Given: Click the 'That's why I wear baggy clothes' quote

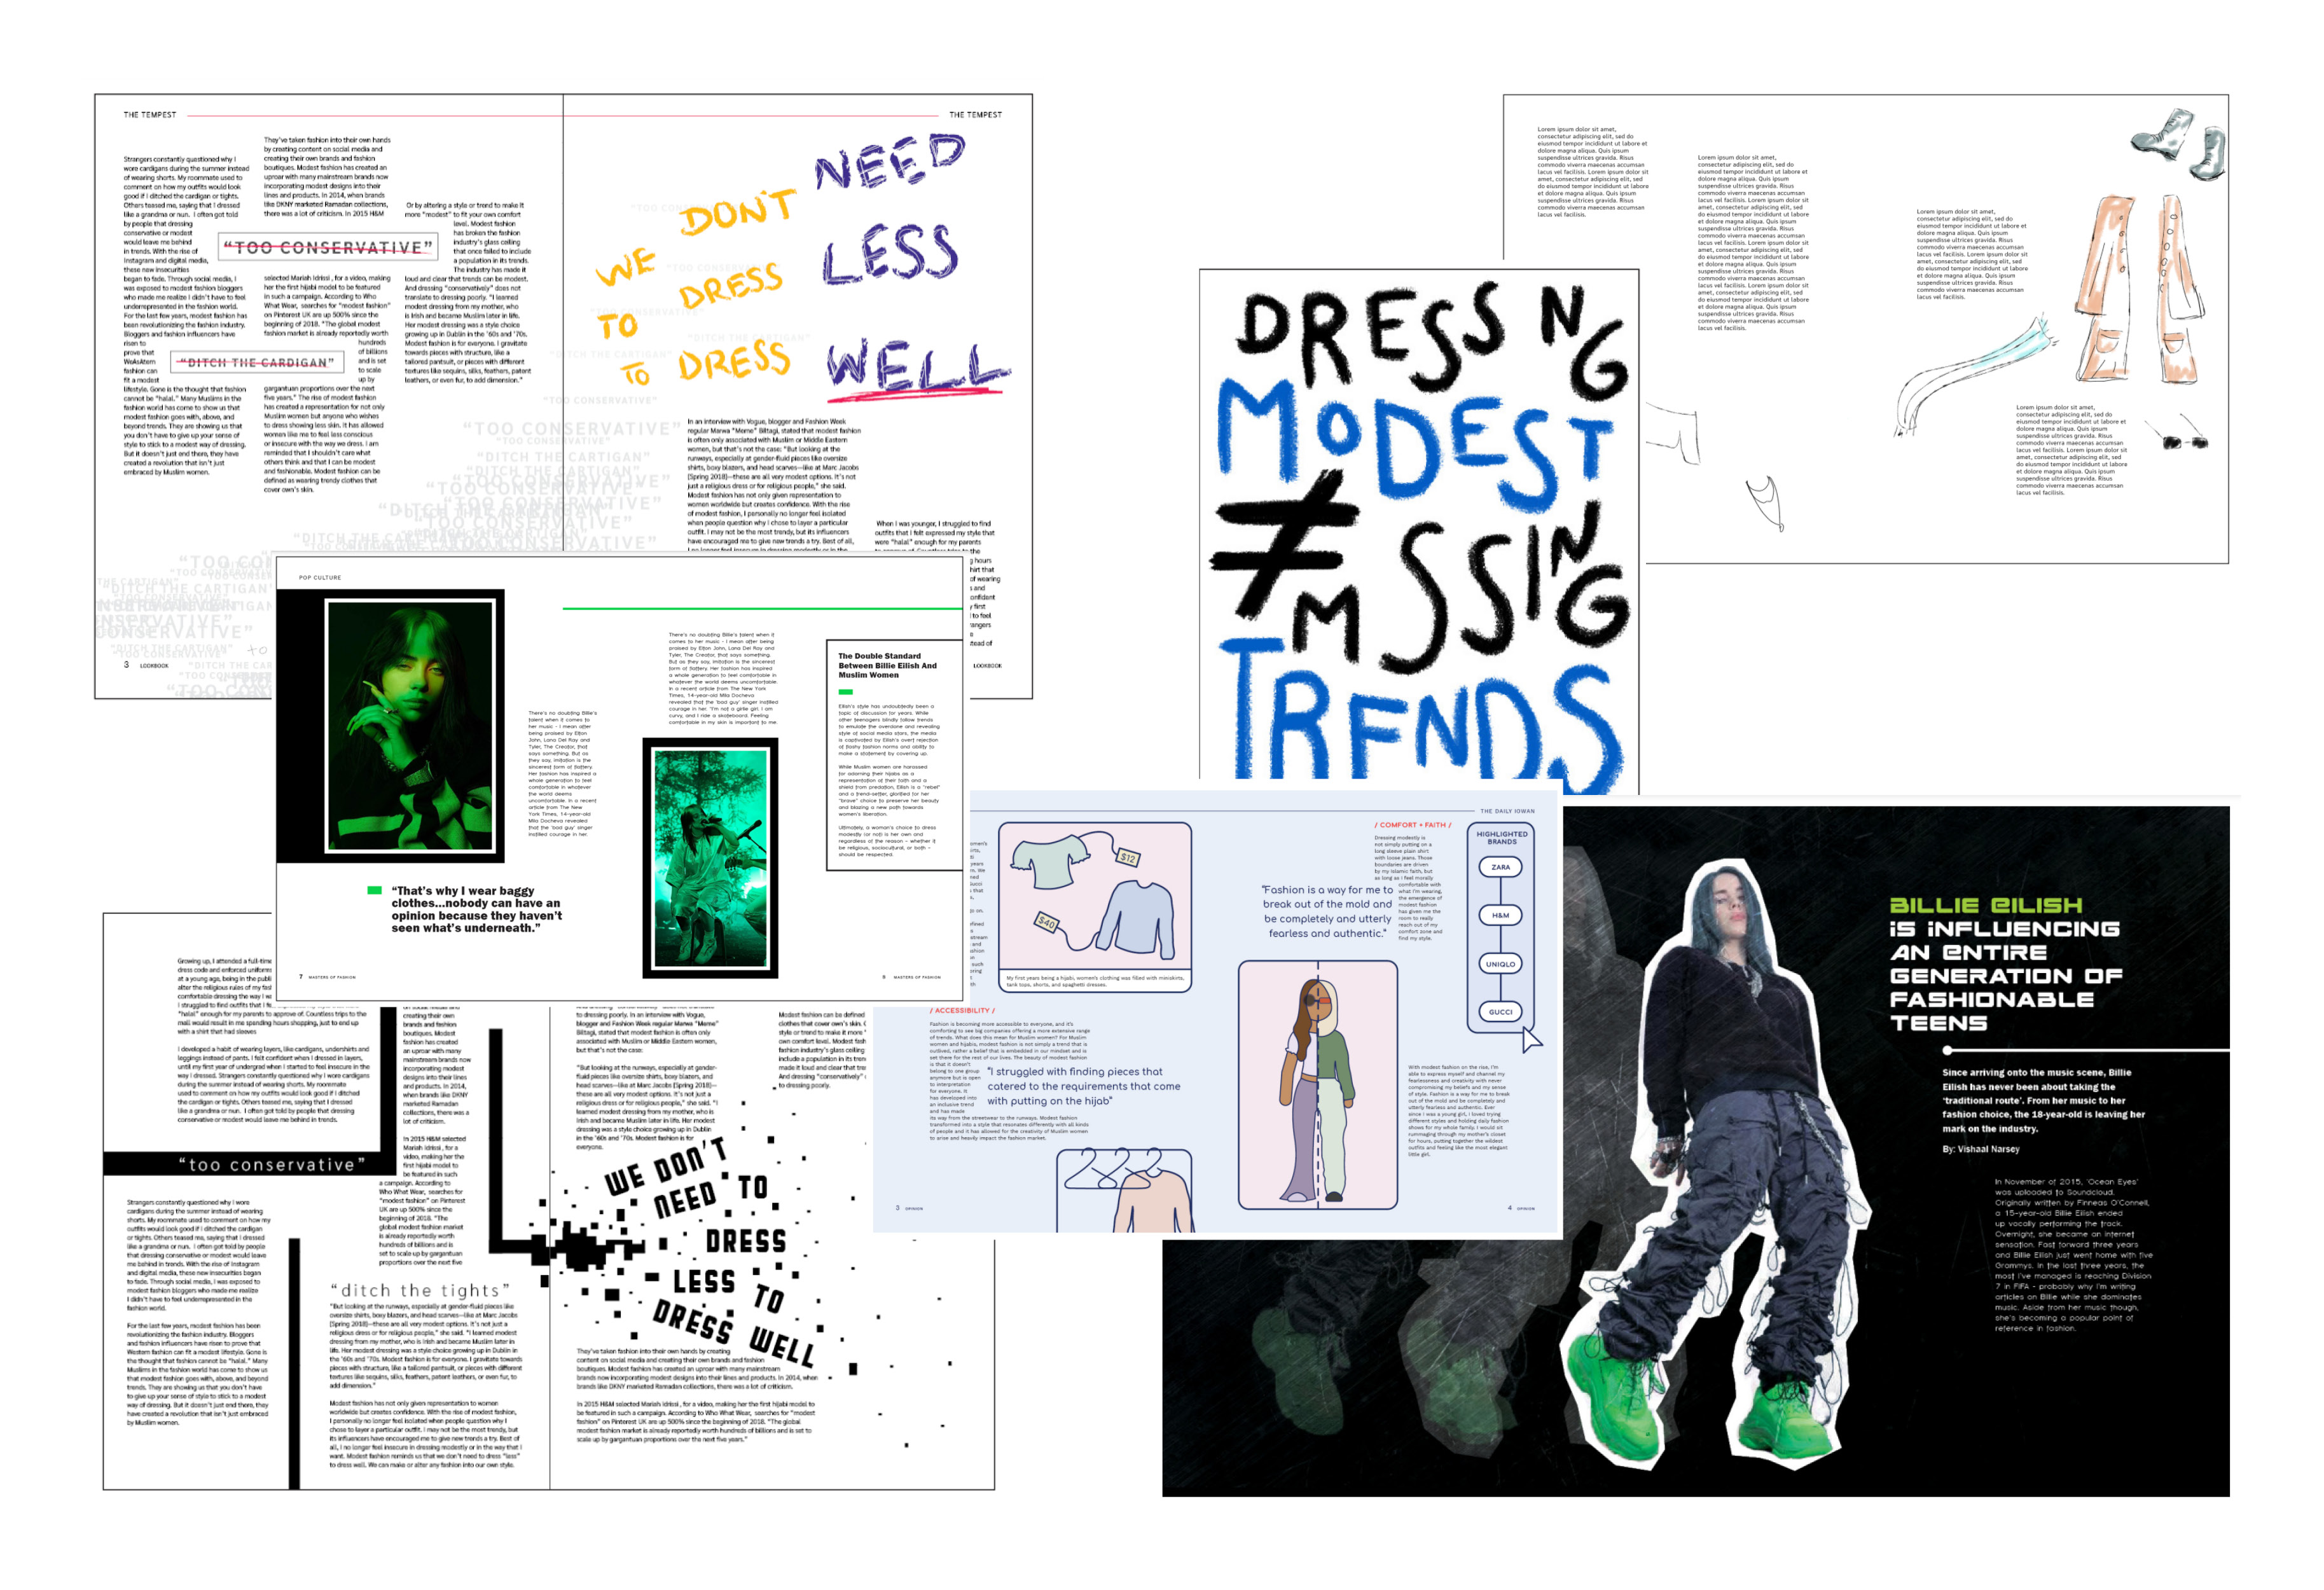Looking at the screenshot, I should 476,909.
